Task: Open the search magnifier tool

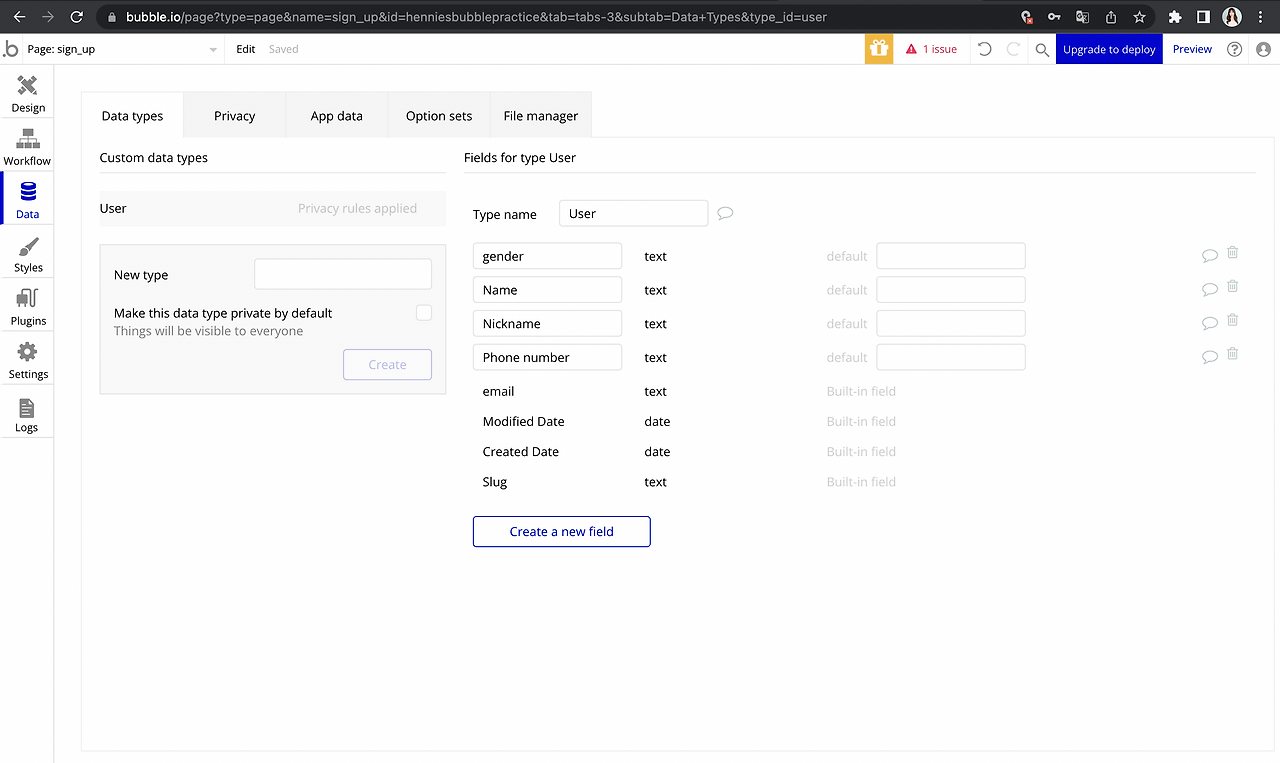Action: 1042,49
